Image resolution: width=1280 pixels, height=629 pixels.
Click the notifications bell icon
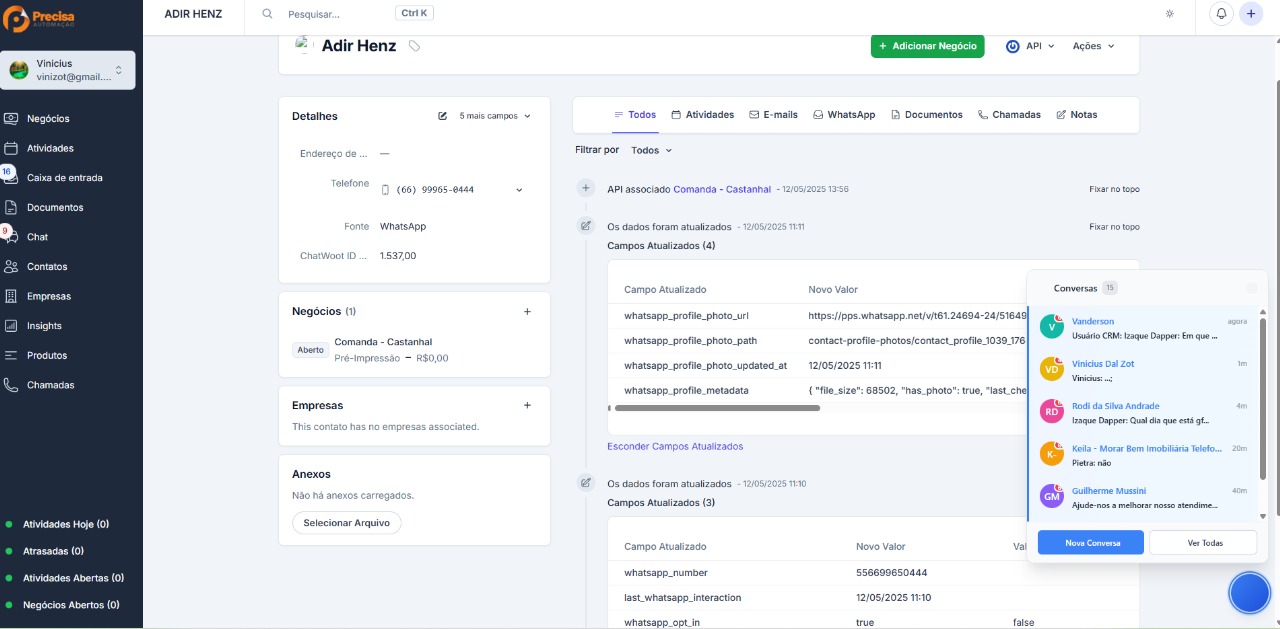coord(1221,14)
